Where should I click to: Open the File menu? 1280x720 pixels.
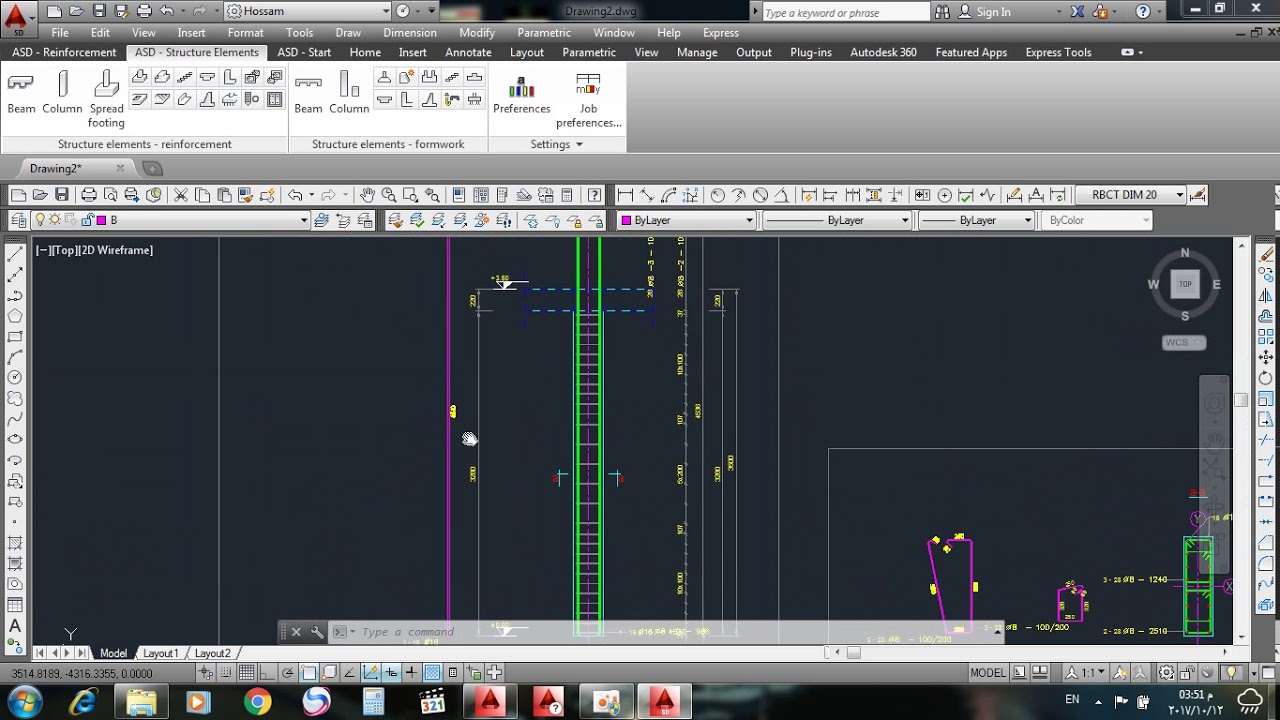point(60,33)
